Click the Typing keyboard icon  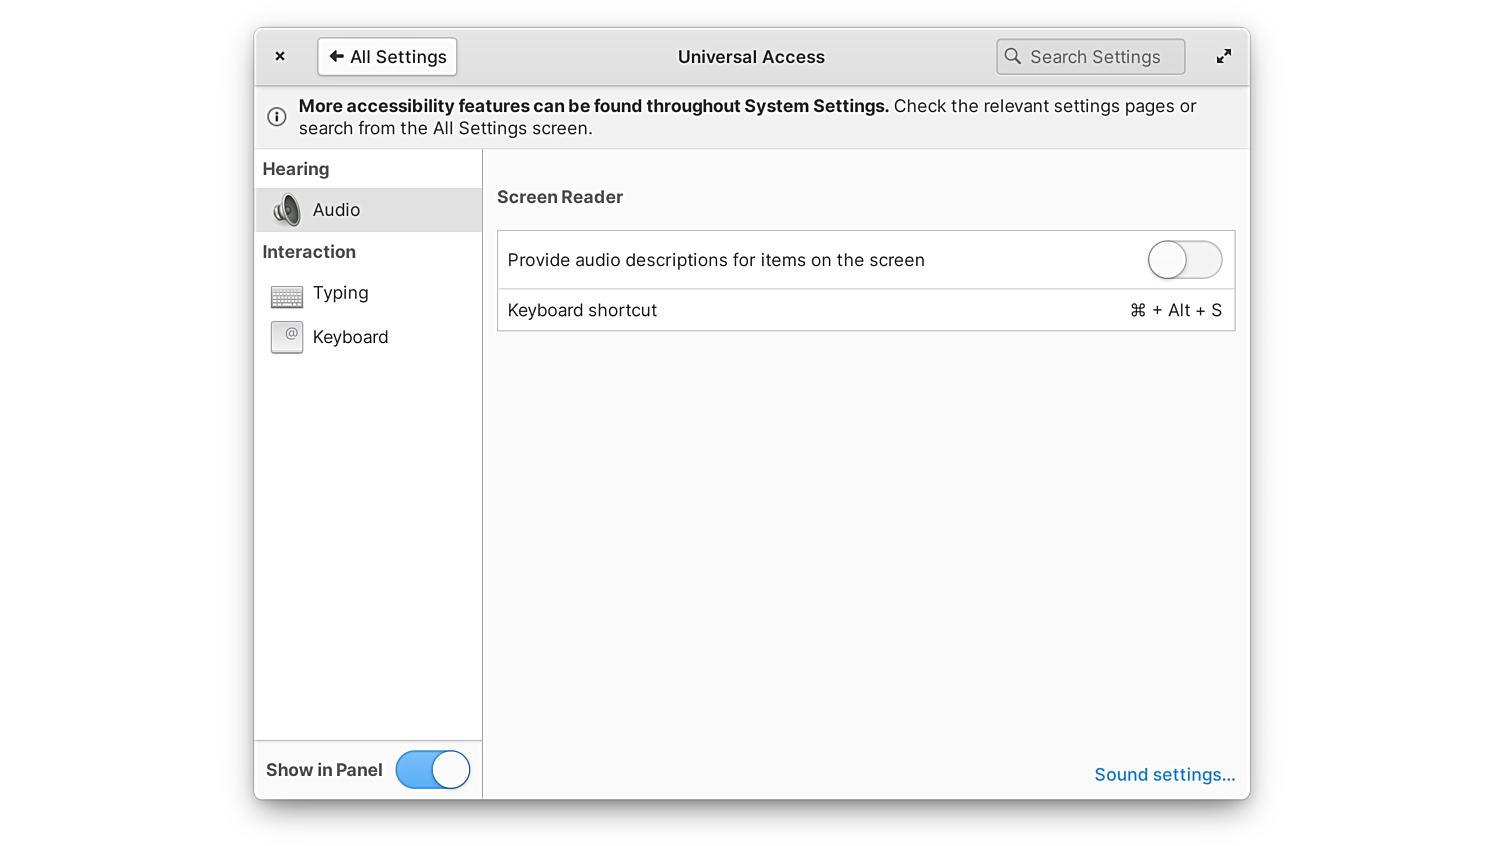(287, 296)
